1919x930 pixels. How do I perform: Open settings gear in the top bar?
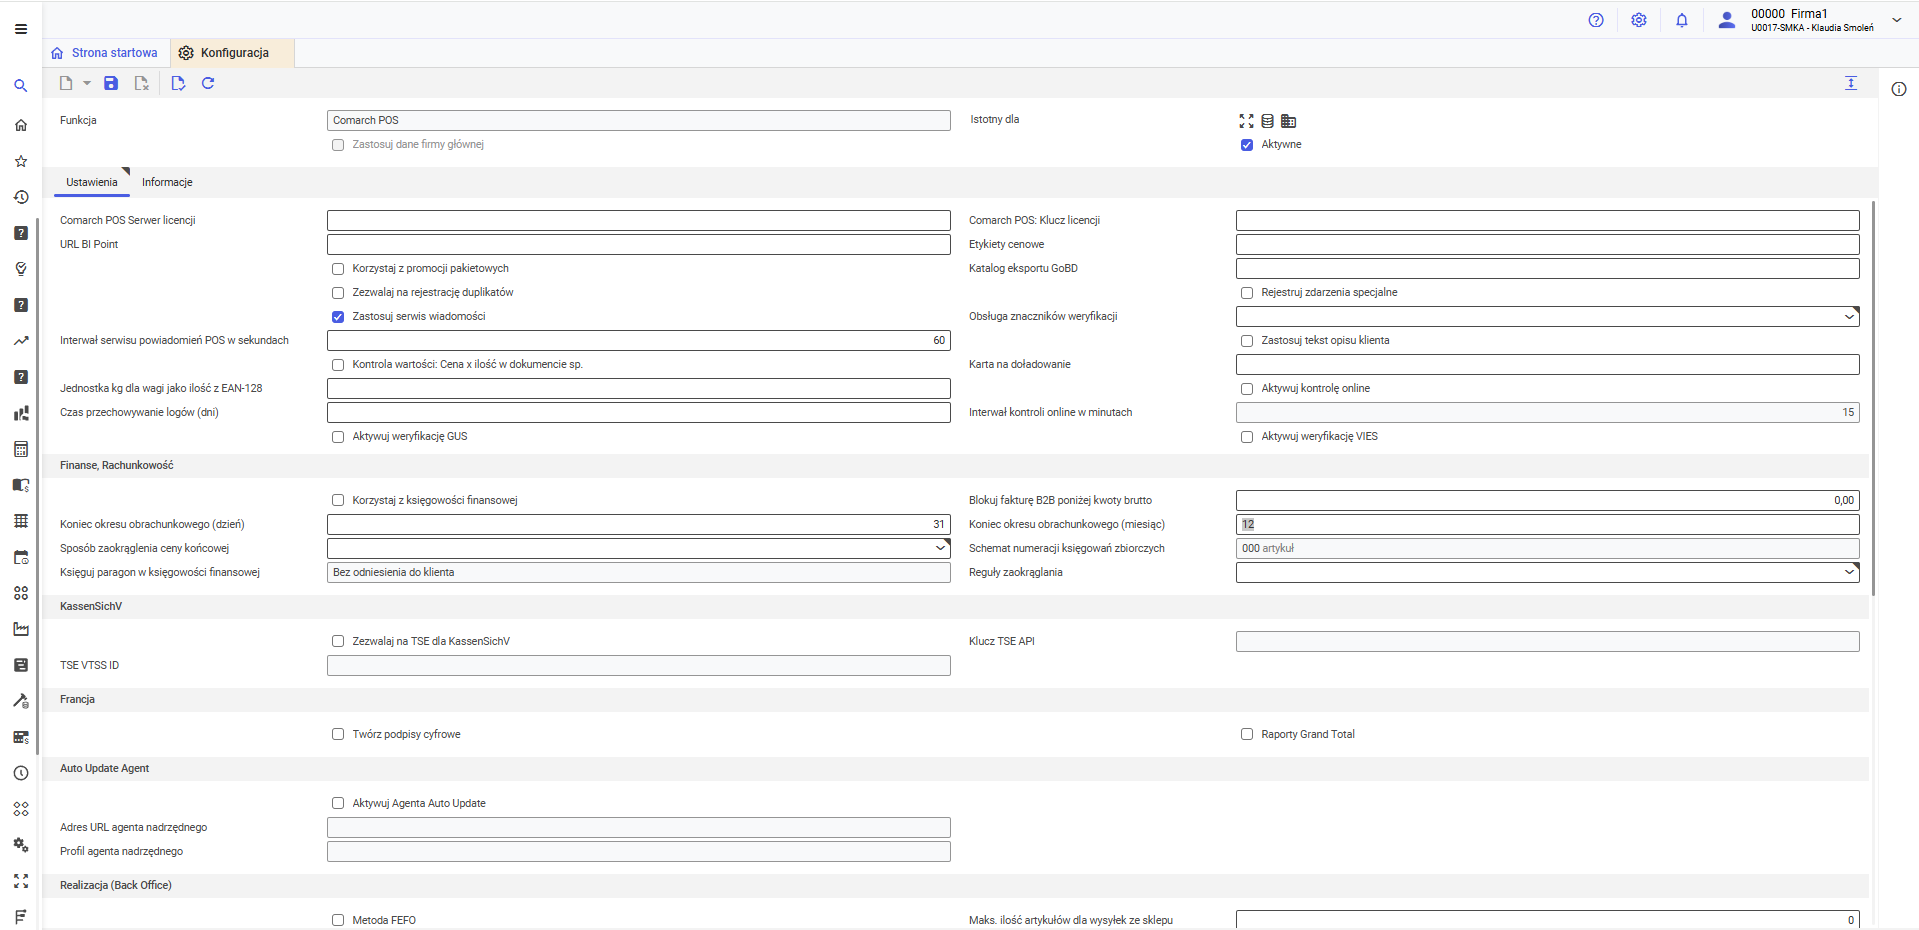pyautogui.click(x=1639, y=20)
